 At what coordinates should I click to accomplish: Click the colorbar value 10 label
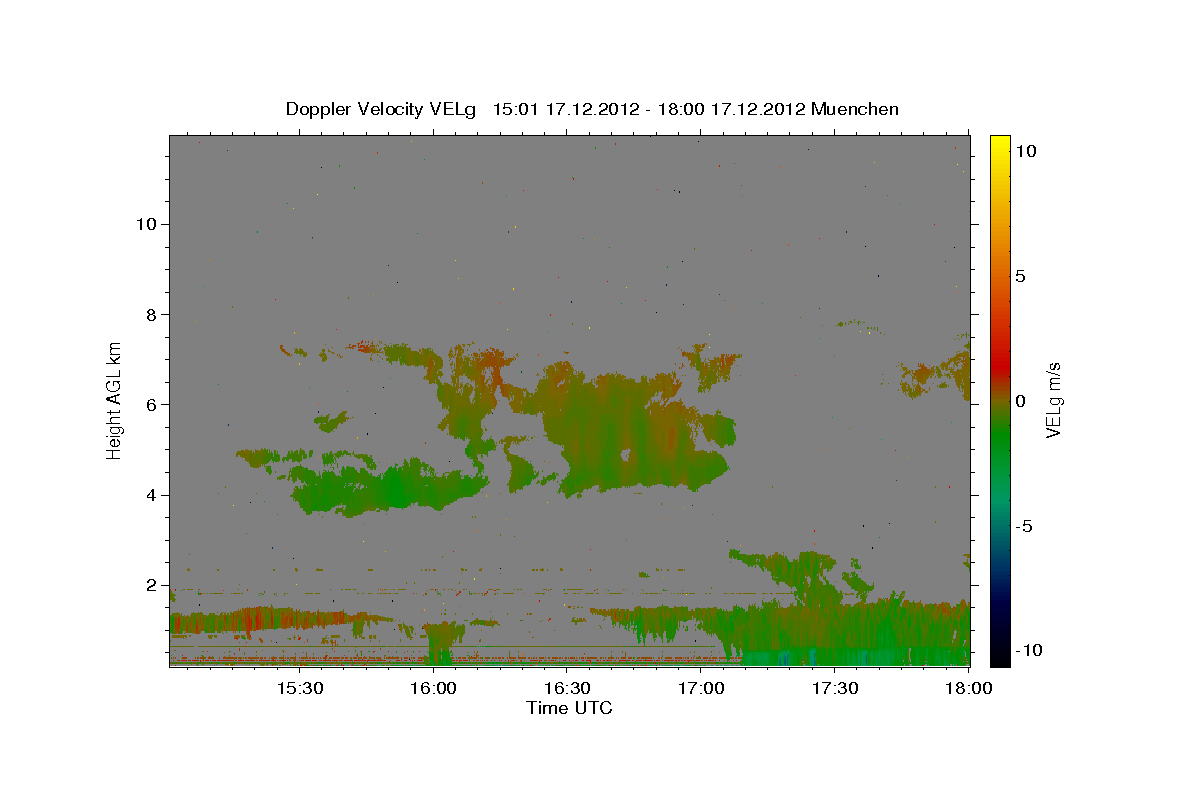(x=1026, y=150)
